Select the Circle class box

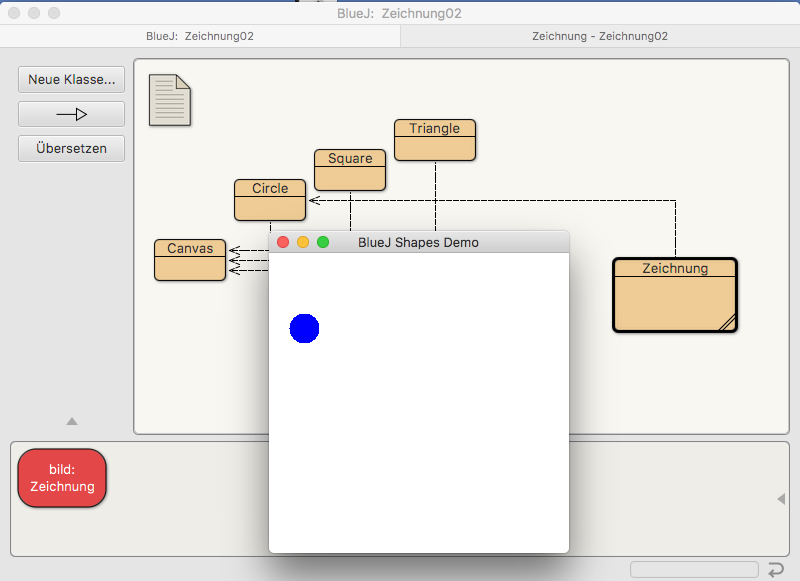(x=270, y=200)
